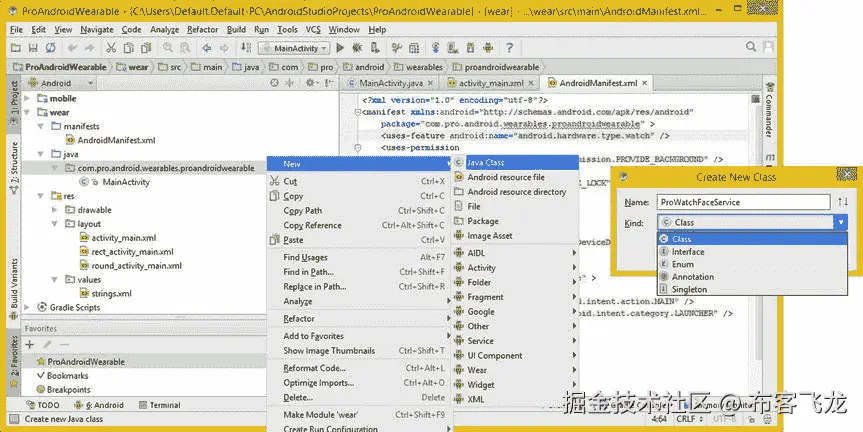
Task: Select strings.xml in the project tree
Action: (111, 293)
